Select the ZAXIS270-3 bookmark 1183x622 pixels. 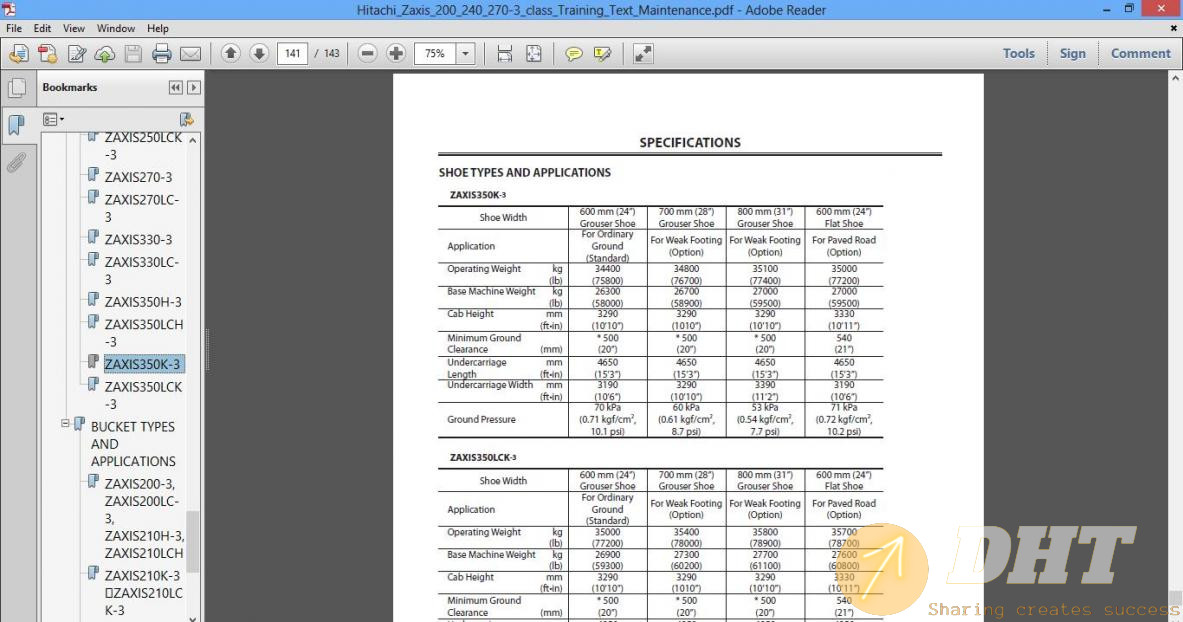(x=138, y=177)
